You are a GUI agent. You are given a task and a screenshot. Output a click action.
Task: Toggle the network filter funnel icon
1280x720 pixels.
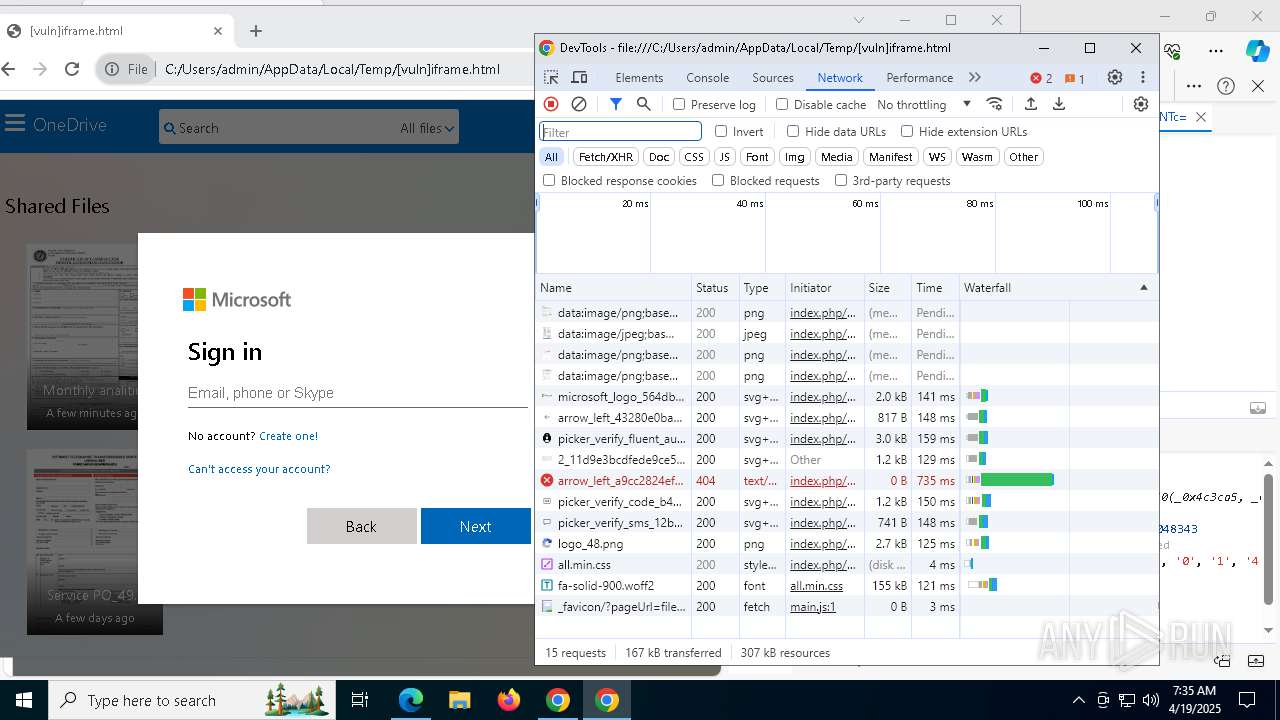[616, 104]
